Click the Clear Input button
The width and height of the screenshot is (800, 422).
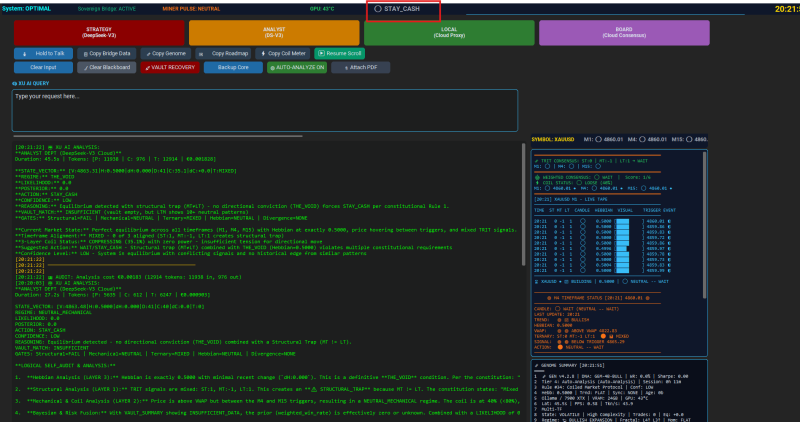coord(43,67)
